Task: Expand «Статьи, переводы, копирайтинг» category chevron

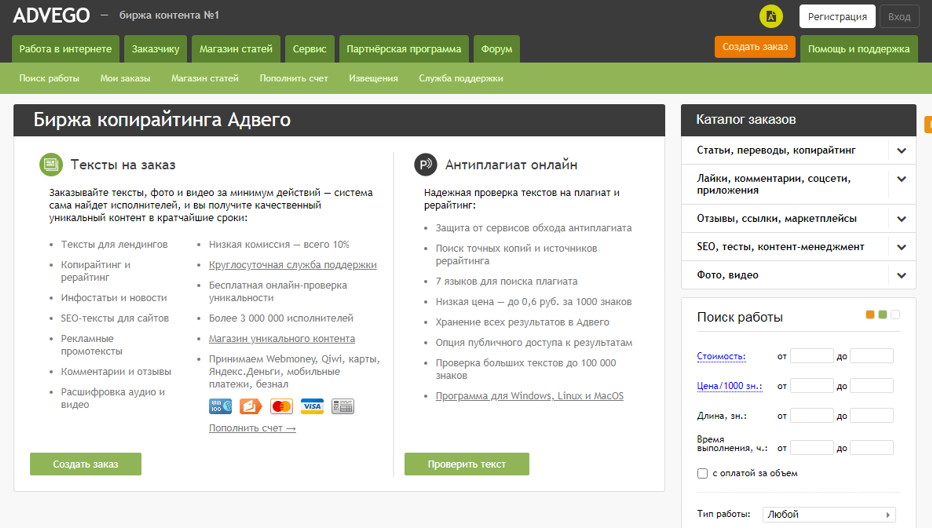Action: 902,150
